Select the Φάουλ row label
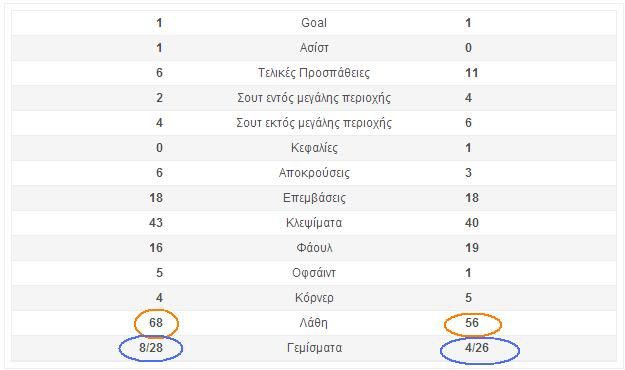The width and height of the screenshot is (625, 370). [x=314, y=248]
